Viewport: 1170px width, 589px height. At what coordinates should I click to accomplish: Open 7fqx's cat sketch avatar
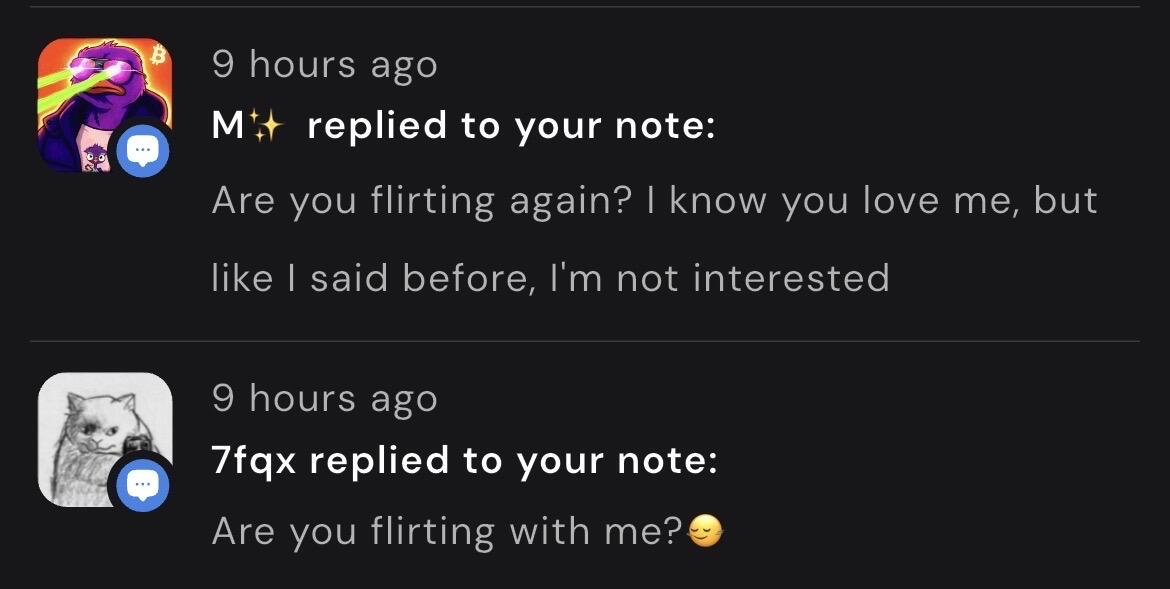click(x=104, y=439)
